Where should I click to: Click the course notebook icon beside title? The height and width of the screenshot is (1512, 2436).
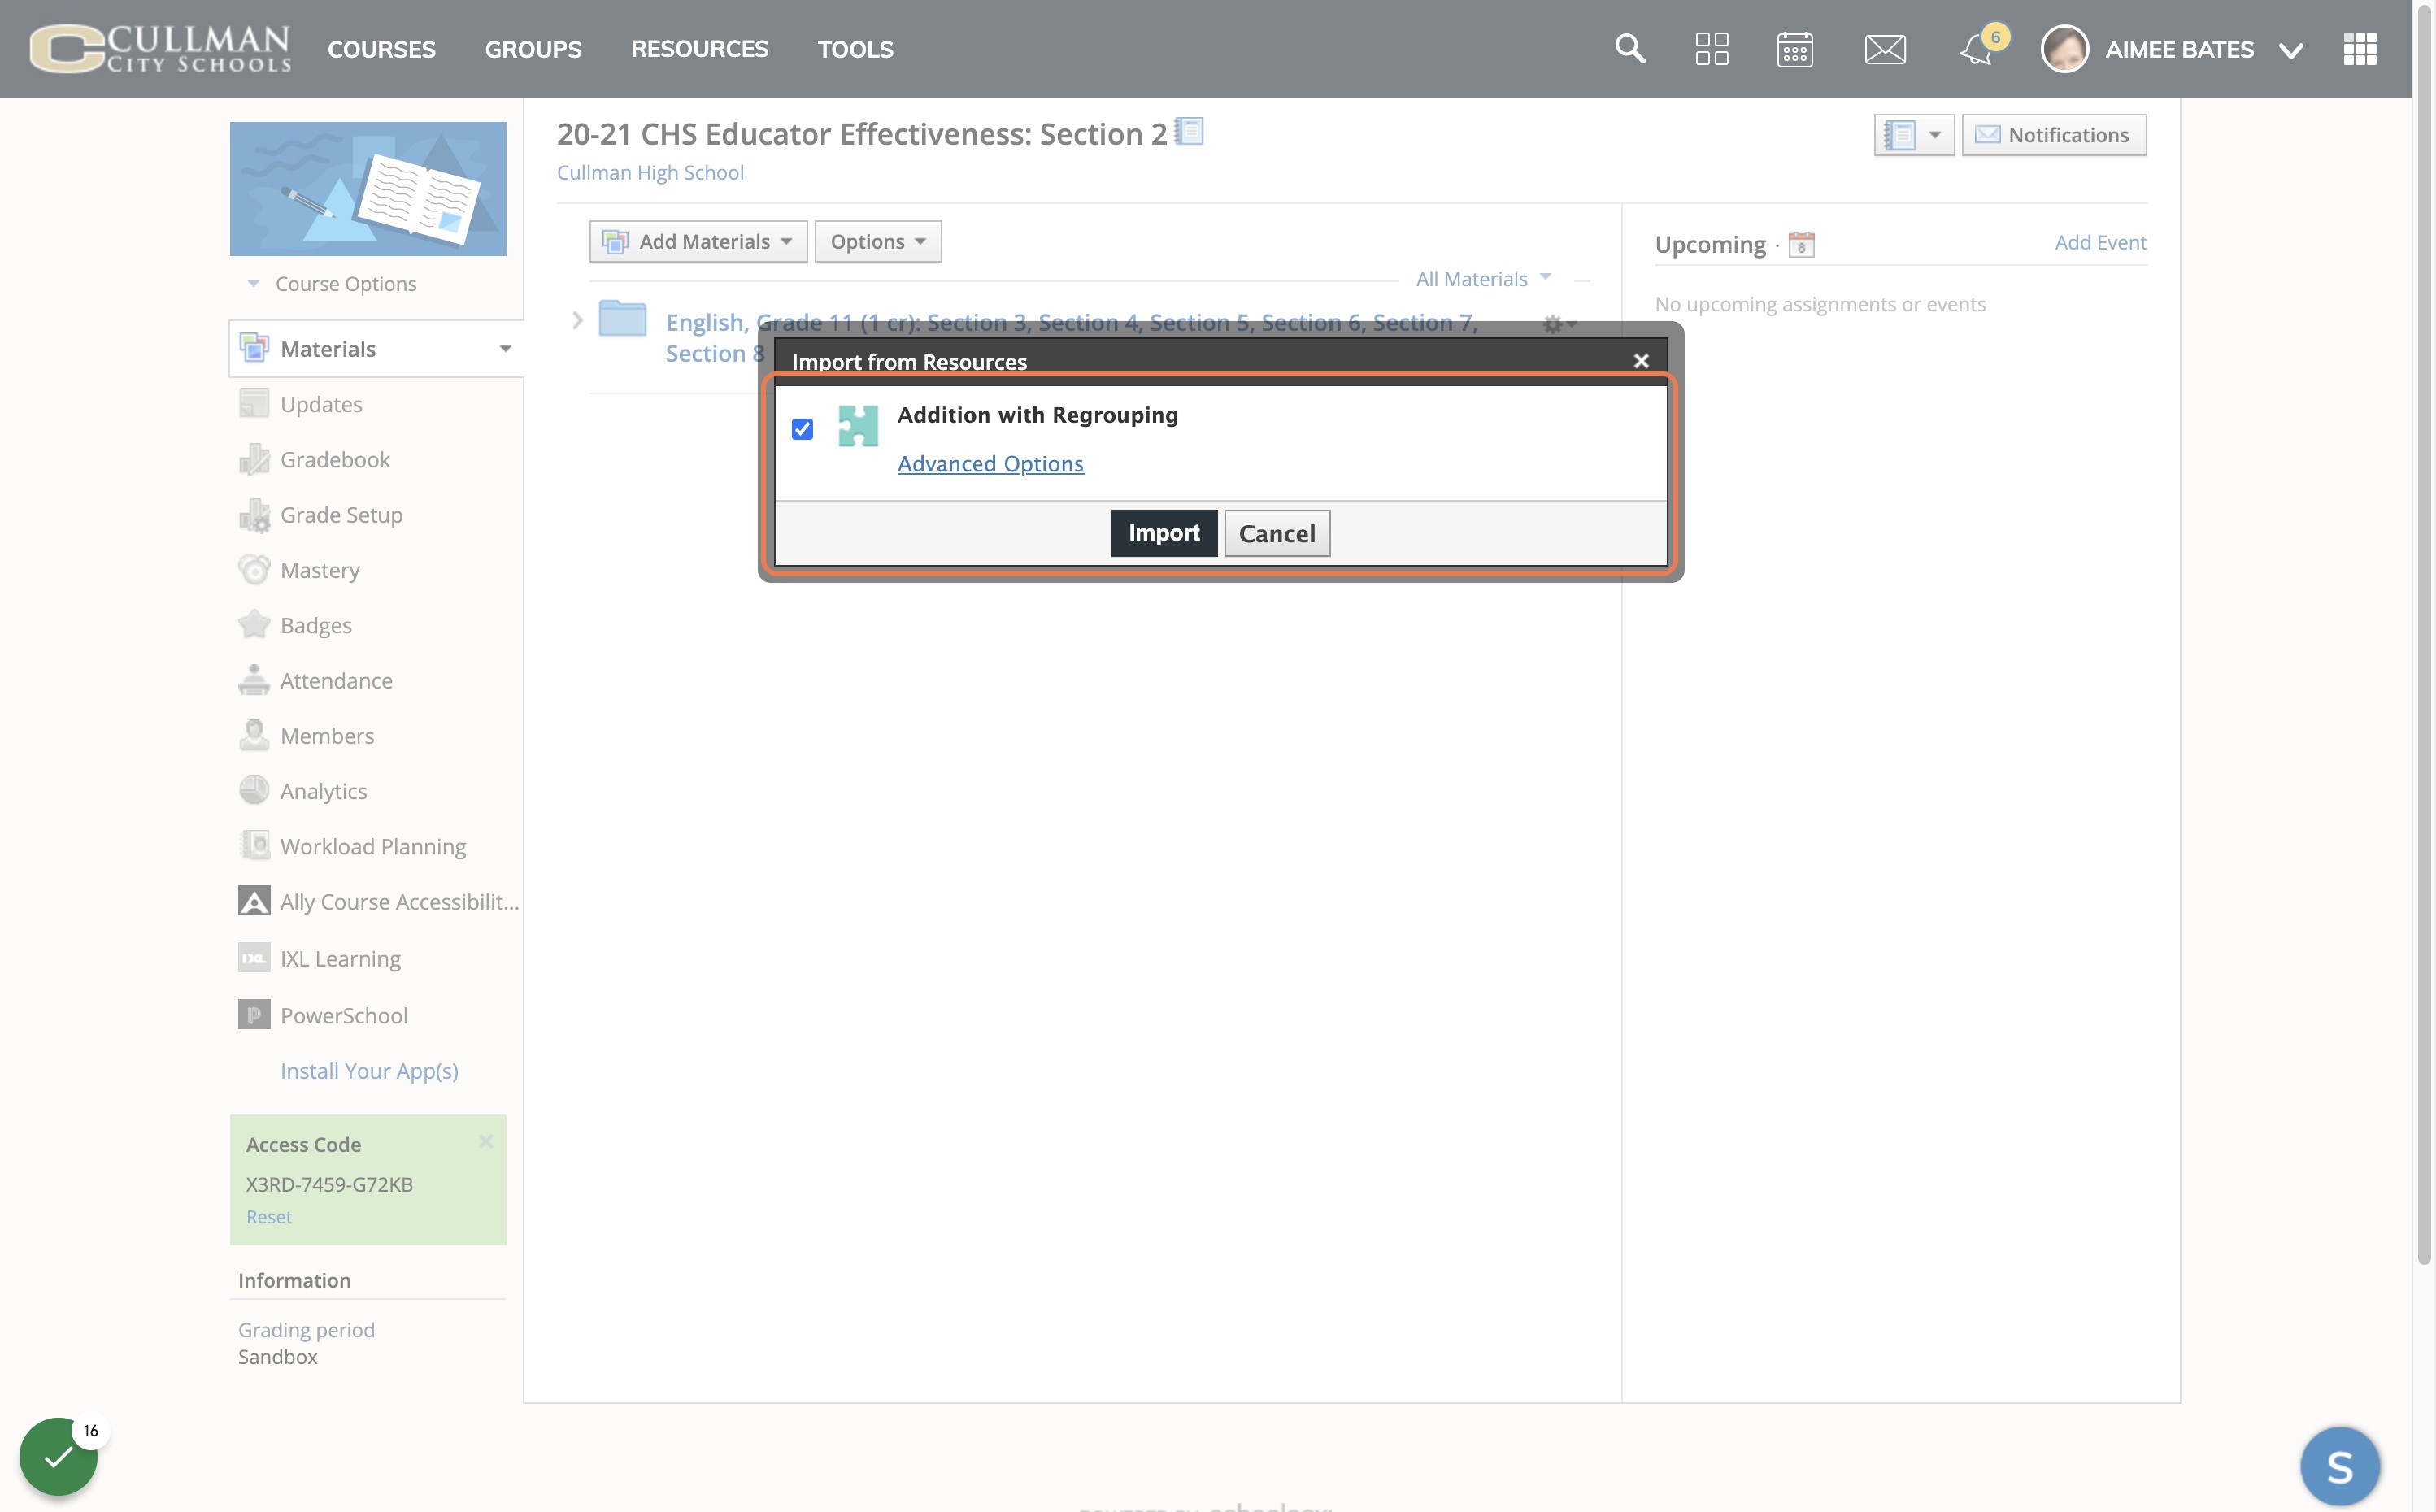click(x=1189, y=132)
